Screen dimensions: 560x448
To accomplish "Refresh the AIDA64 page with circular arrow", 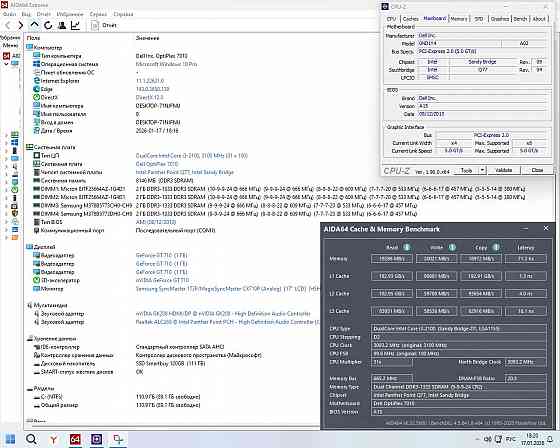I will click(x=48, y=25).
